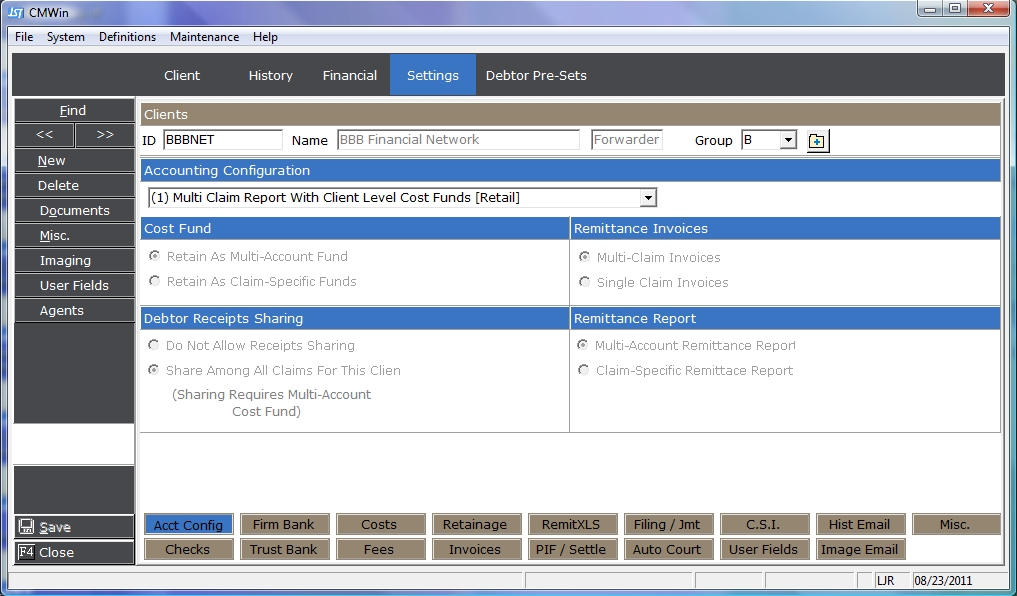The image size is (1017, 596).
Task: Open the Group dropdown list
Action: [x=788, y=141]
